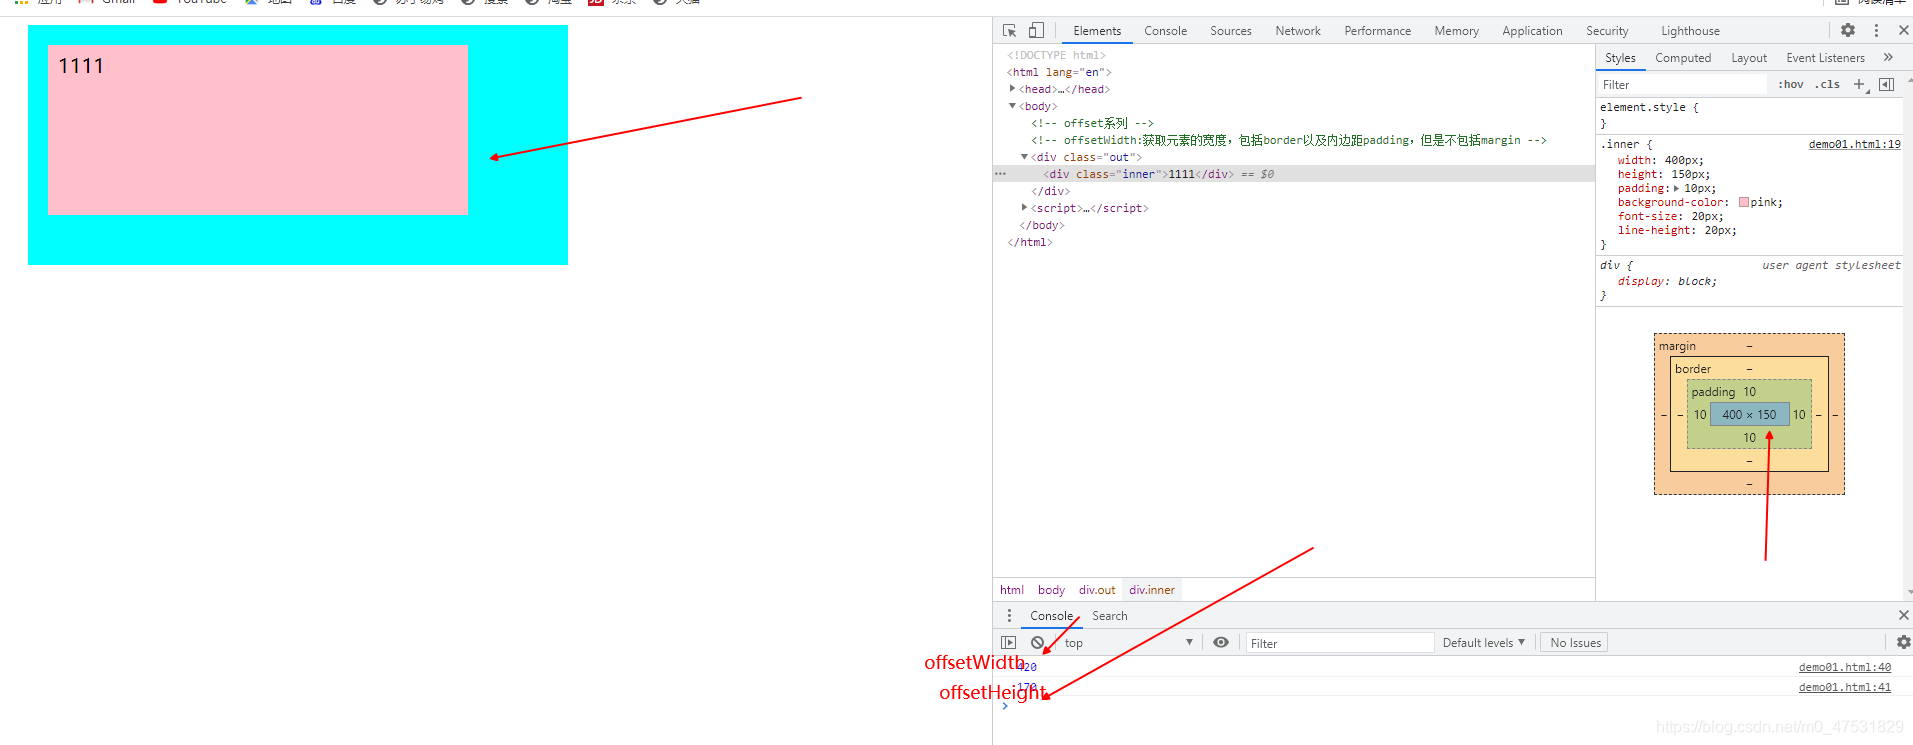
Task: Click the pink inner box with 1111
Action: [258, 130]
